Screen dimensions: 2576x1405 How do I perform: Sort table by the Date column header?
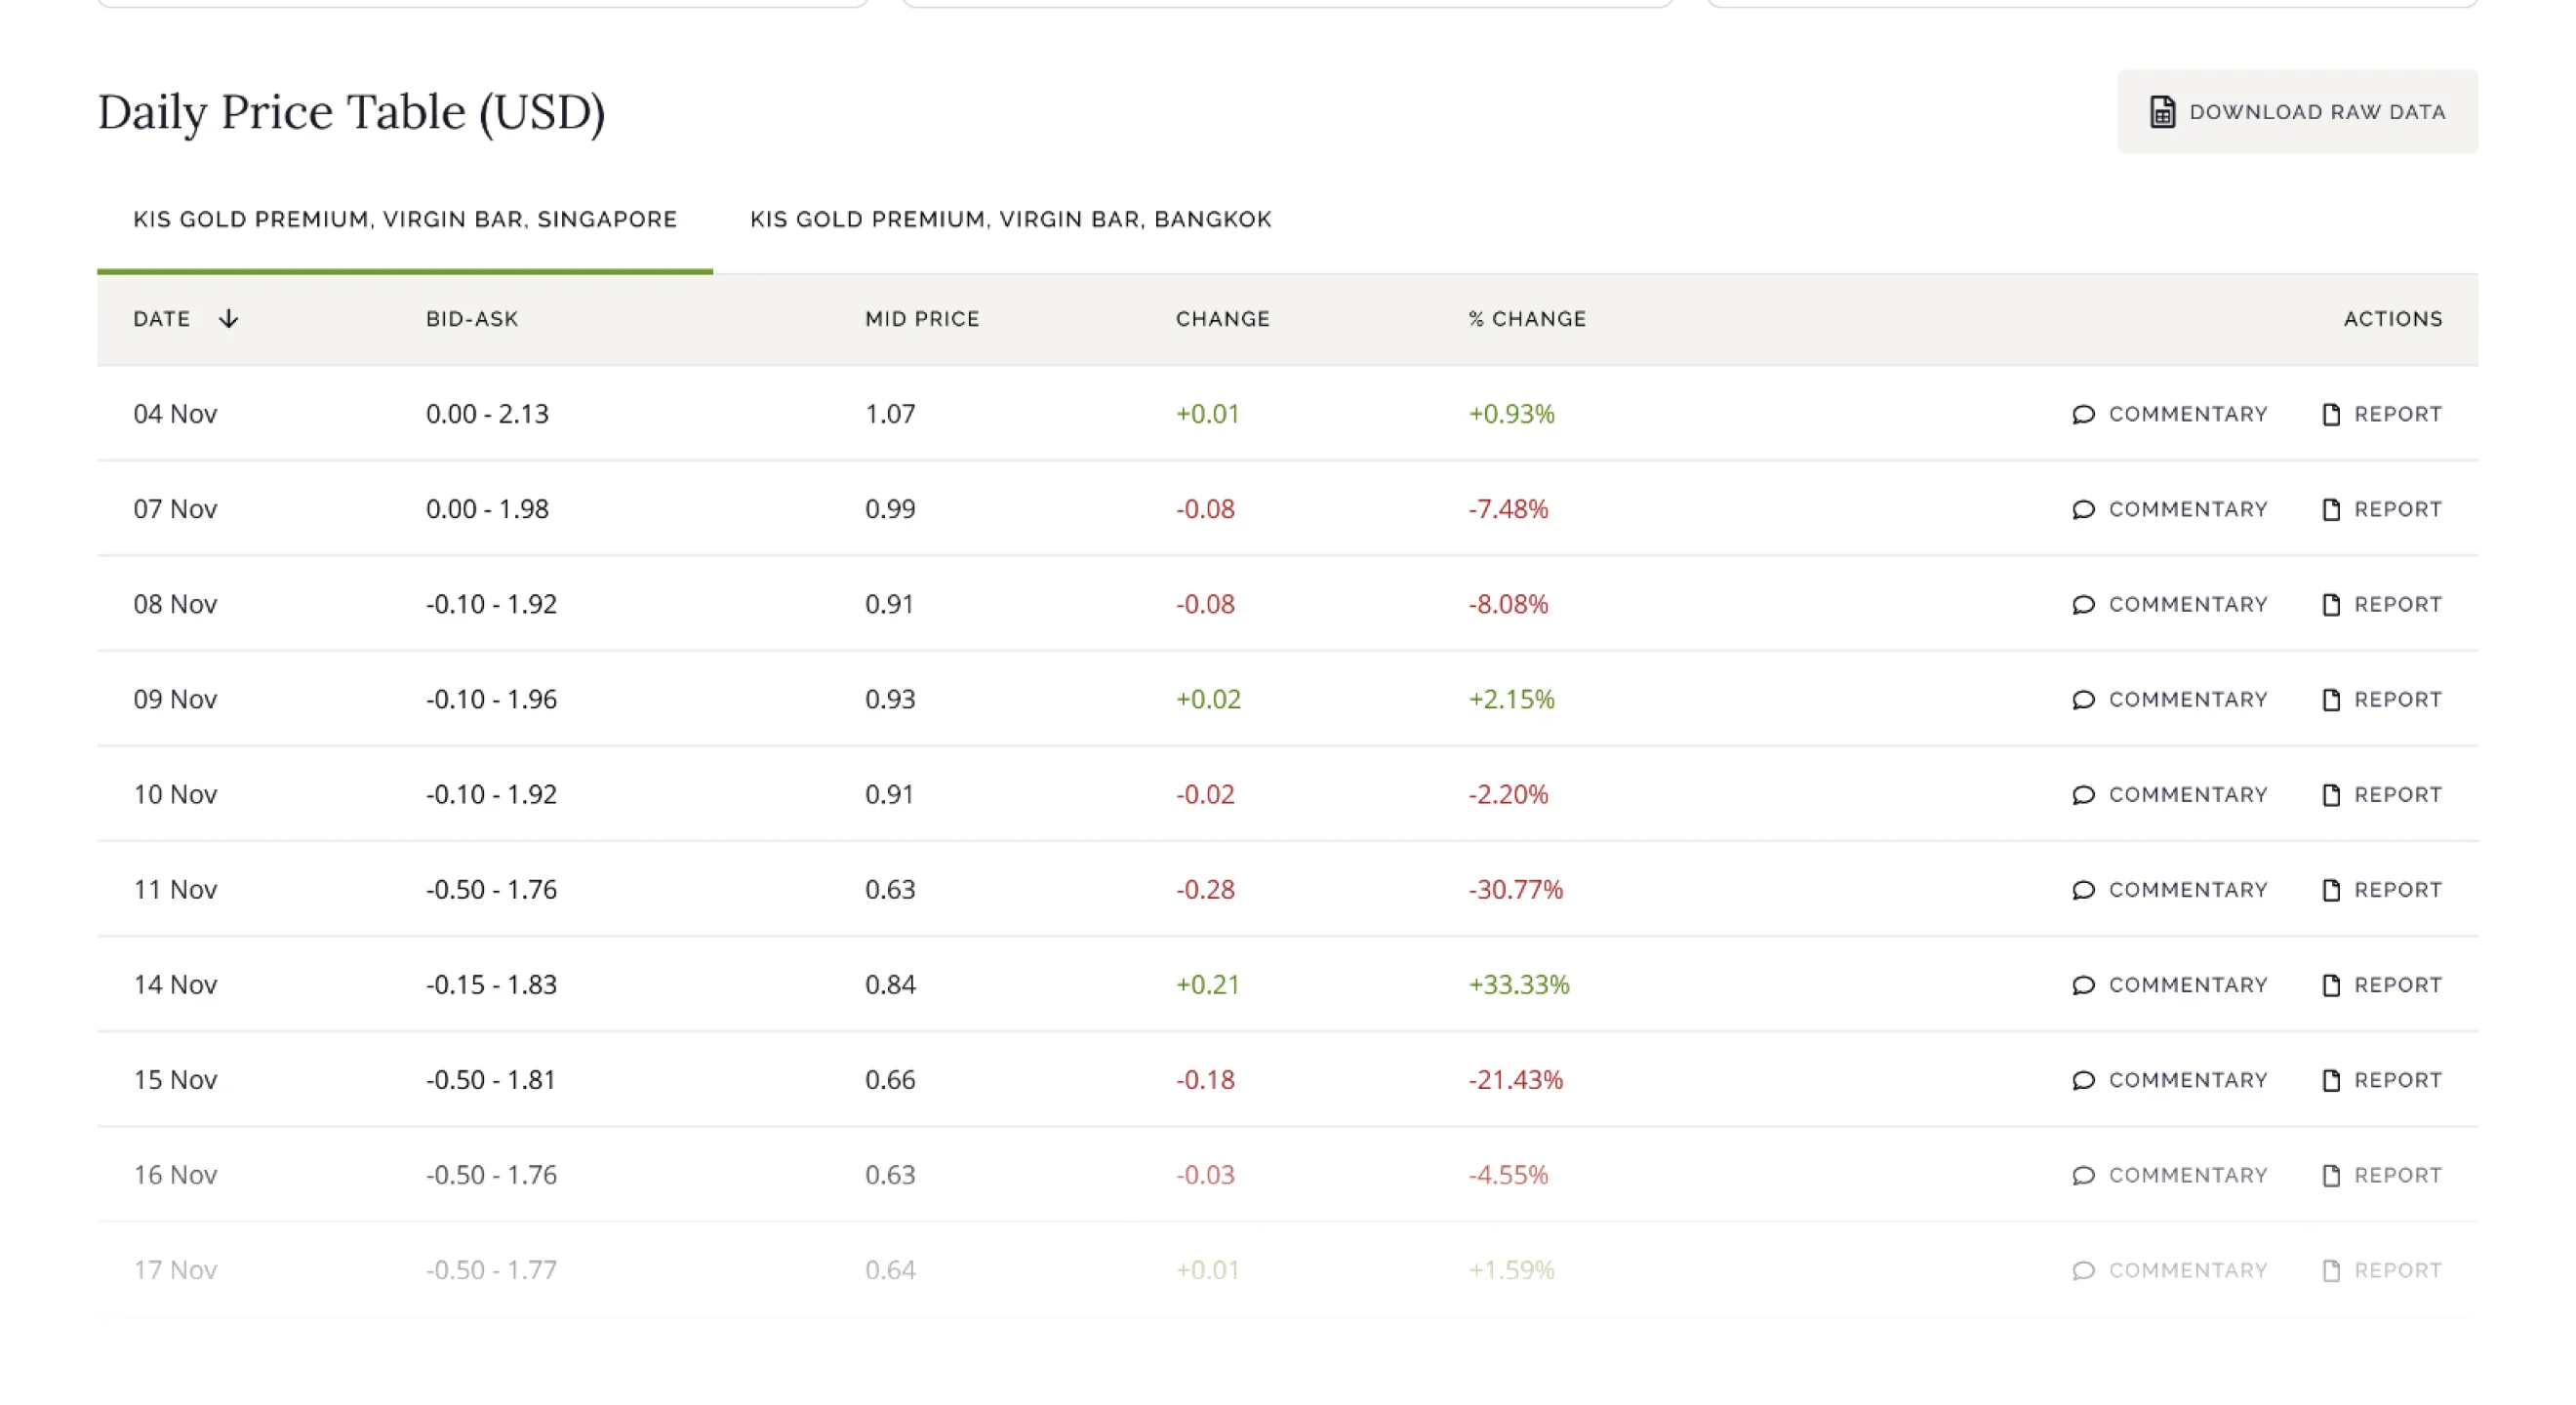click(x=162, y=319)
